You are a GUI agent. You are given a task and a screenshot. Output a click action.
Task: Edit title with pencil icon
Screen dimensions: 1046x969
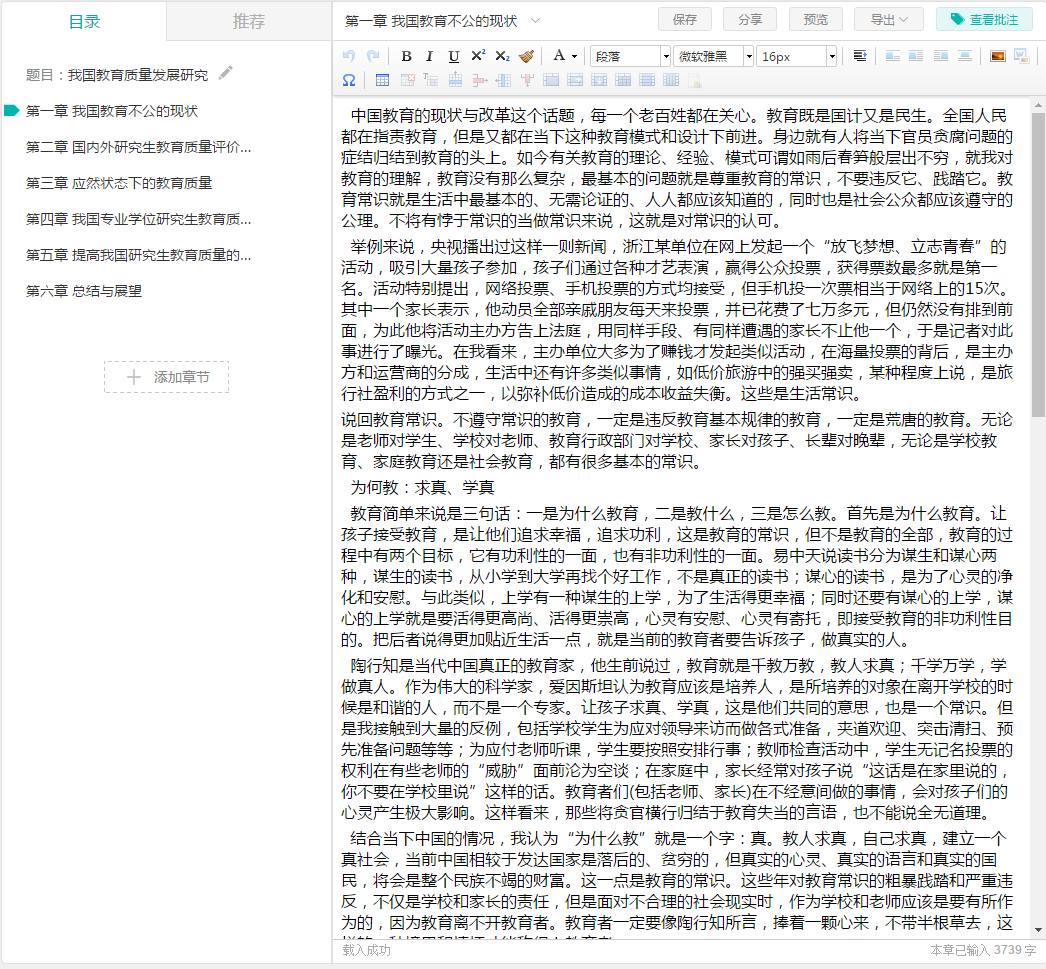coord(226,73)
